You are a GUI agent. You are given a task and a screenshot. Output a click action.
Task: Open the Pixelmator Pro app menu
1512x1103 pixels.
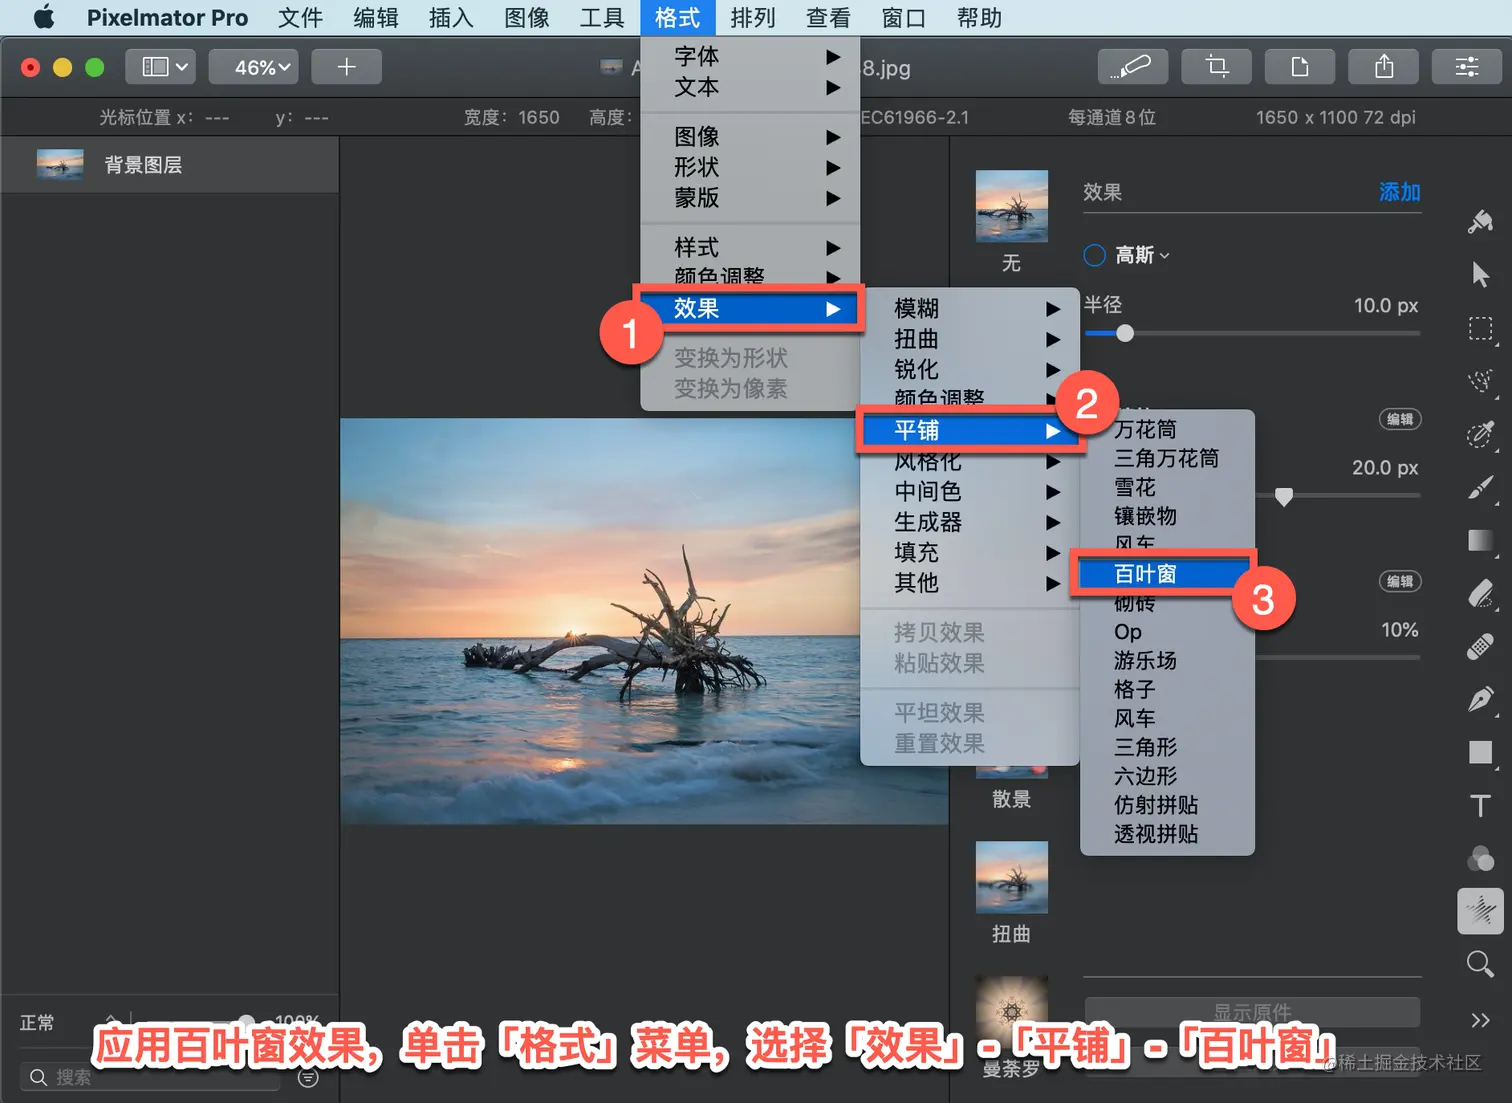(x=167, y=18)
